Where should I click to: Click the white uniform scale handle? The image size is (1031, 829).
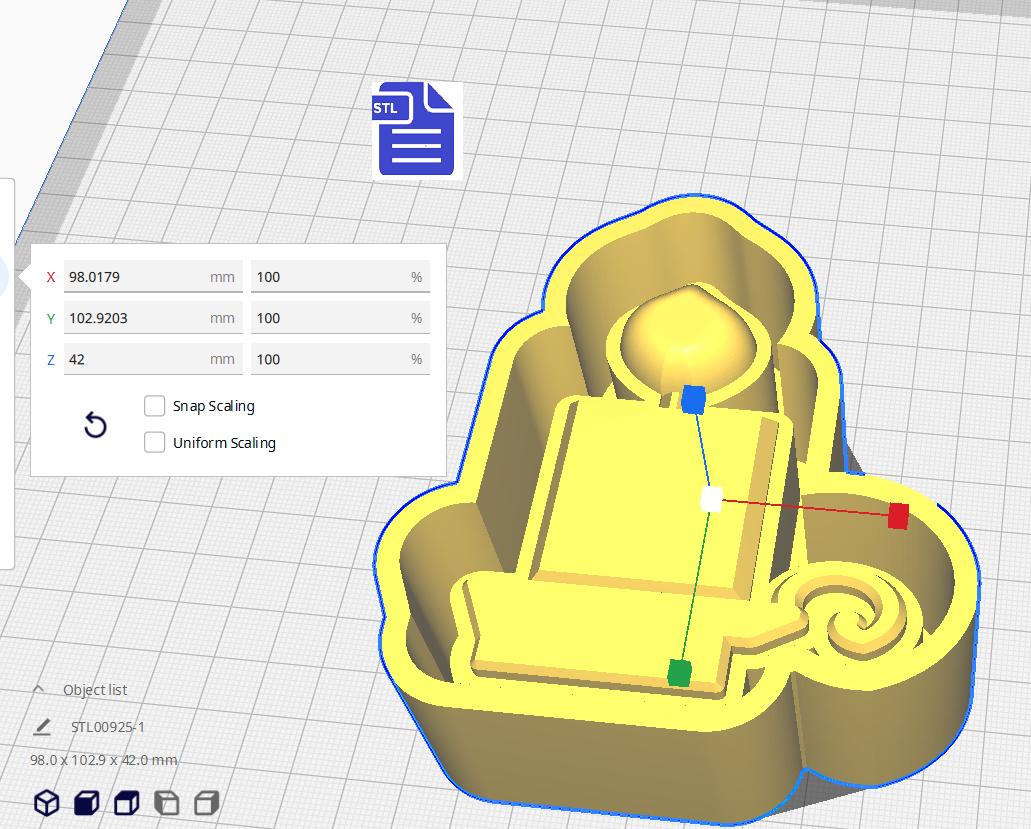coord(711,501)
